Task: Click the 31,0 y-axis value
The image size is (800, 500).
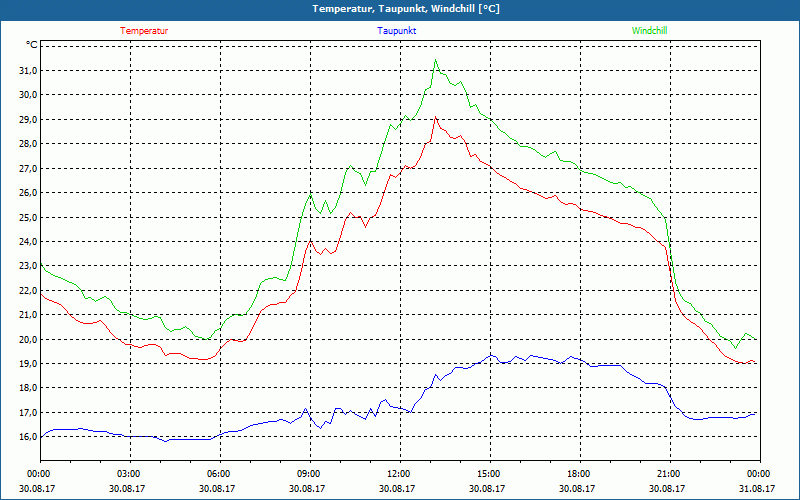Action: point(28,70)
